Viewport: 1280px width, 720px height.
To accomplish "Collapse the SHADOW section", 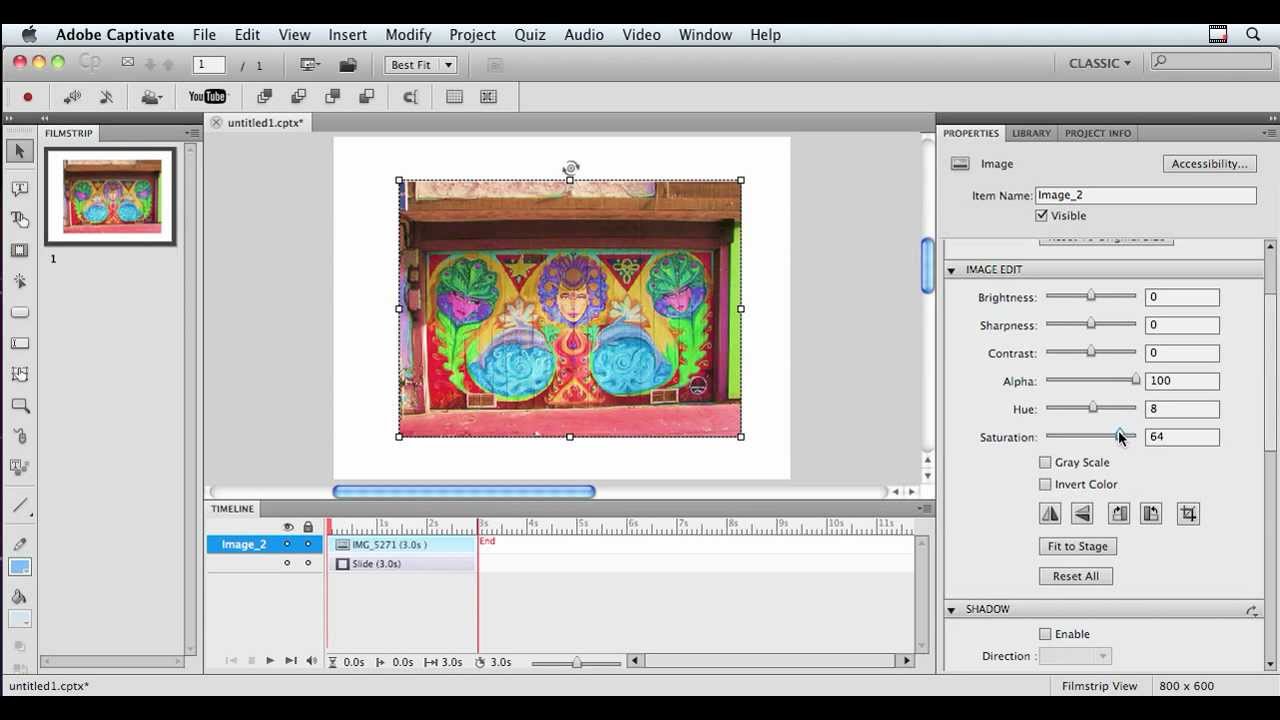I will 951,609.
